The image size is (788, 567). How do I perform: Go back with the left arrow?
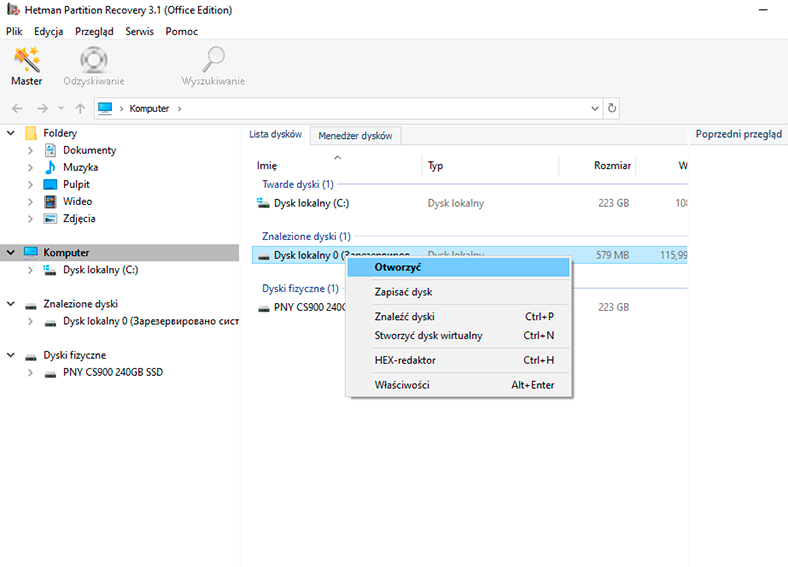17,108
